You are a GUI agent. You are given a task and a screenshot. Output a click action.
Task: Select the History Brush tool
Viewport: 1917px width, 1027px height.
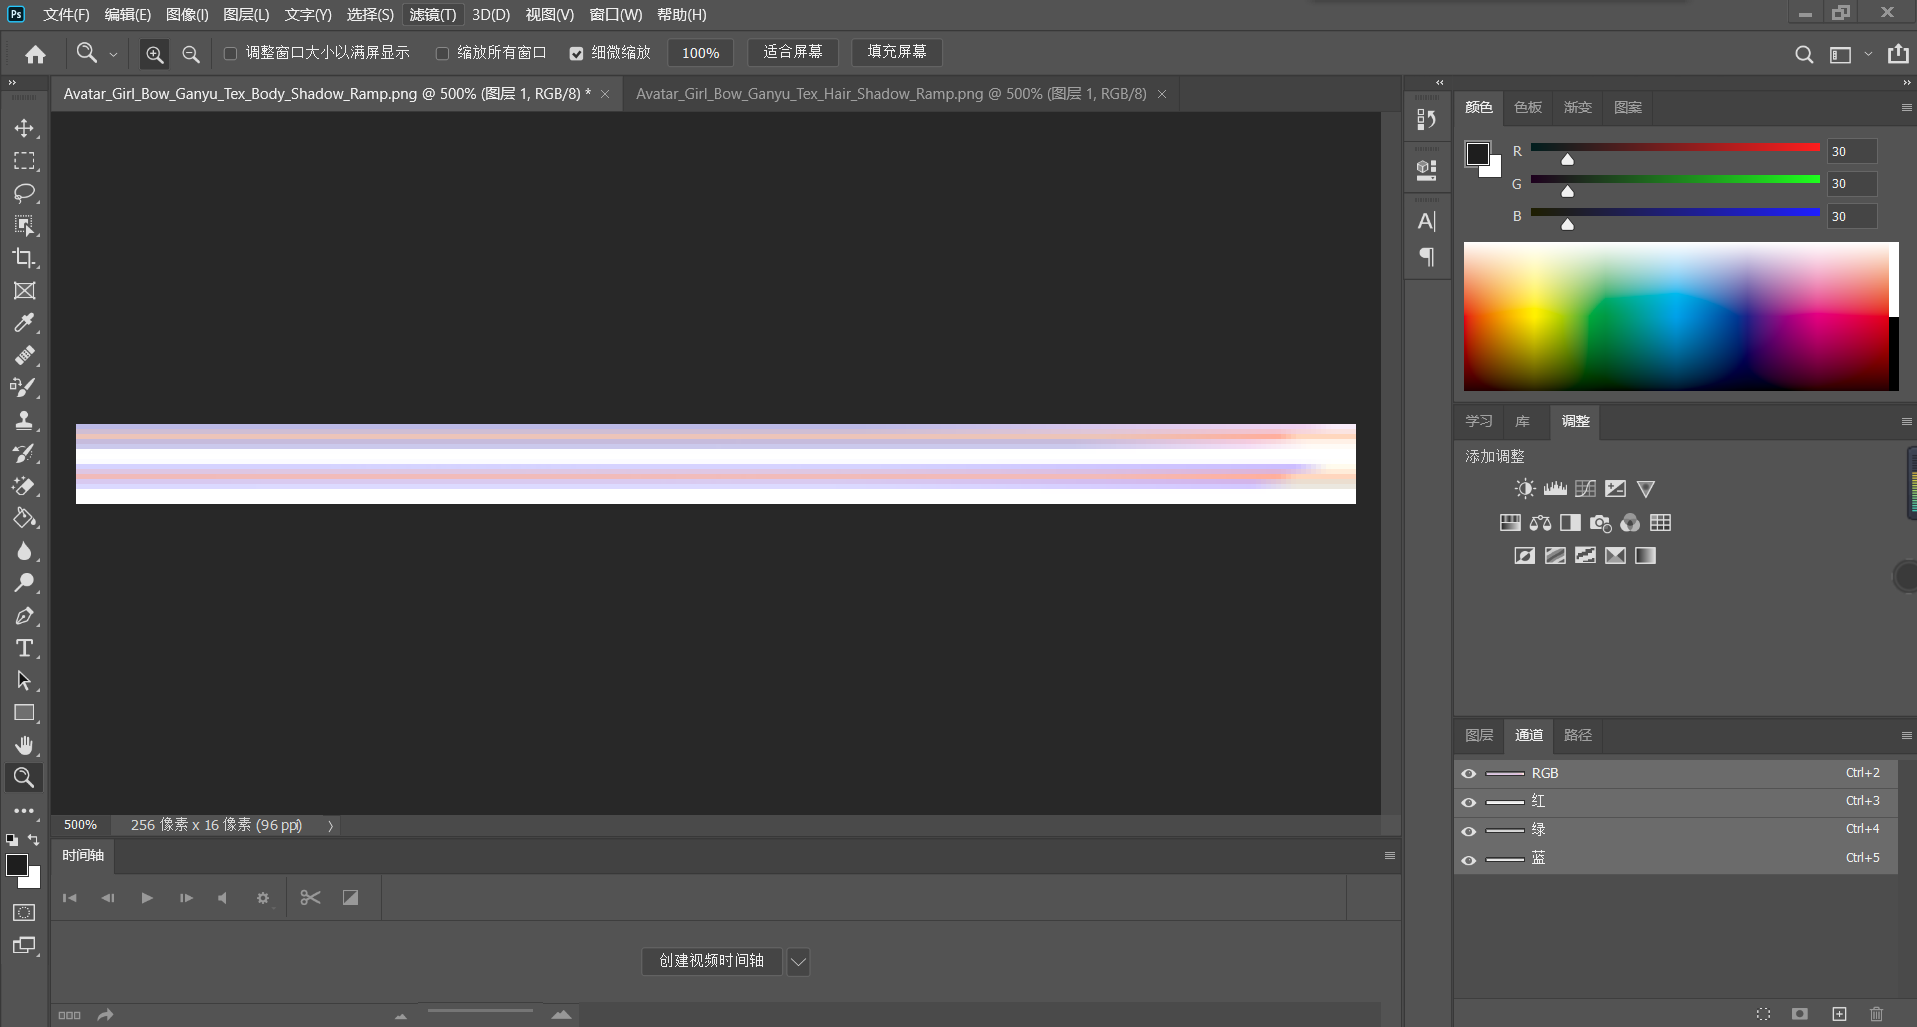point(24,453)
